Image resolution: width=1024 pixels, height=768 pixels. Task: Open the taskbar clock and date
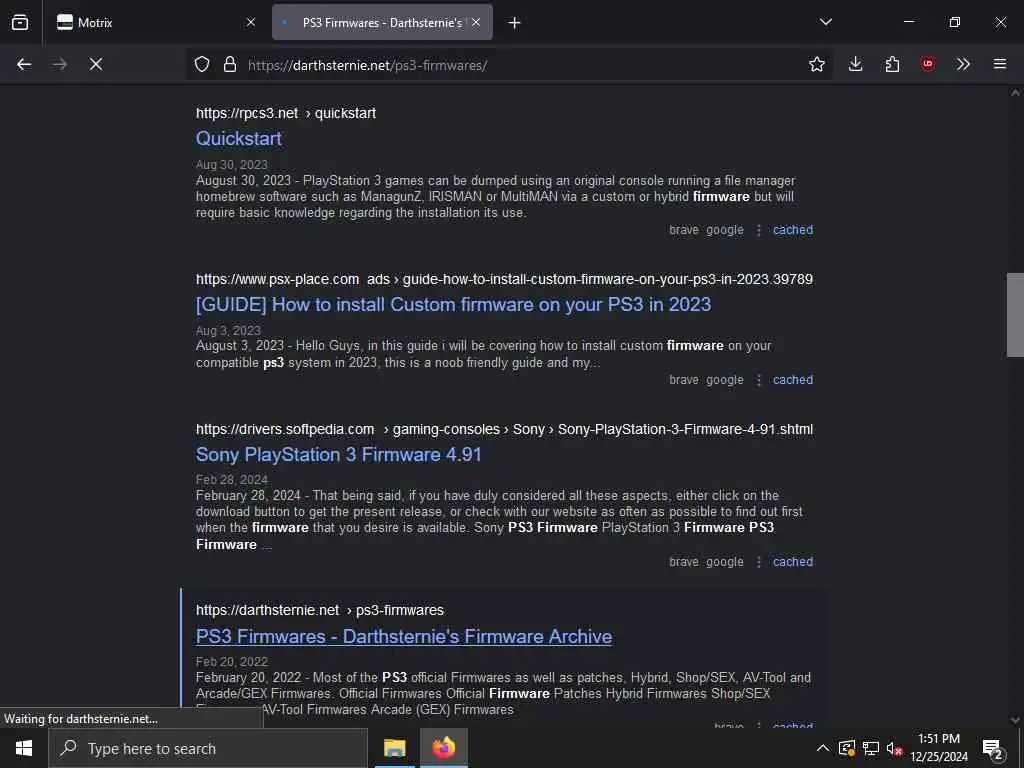click(x=939, y=748)
